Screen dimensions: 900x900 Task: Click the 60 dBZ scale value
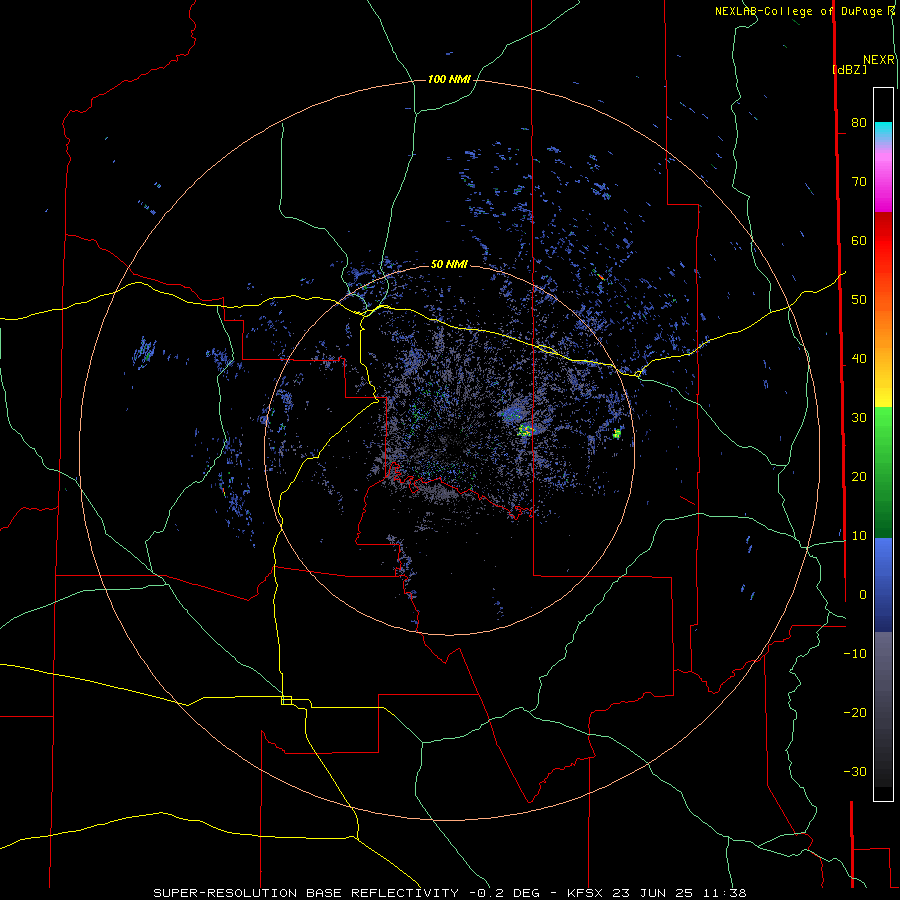[x=859, y=240]
